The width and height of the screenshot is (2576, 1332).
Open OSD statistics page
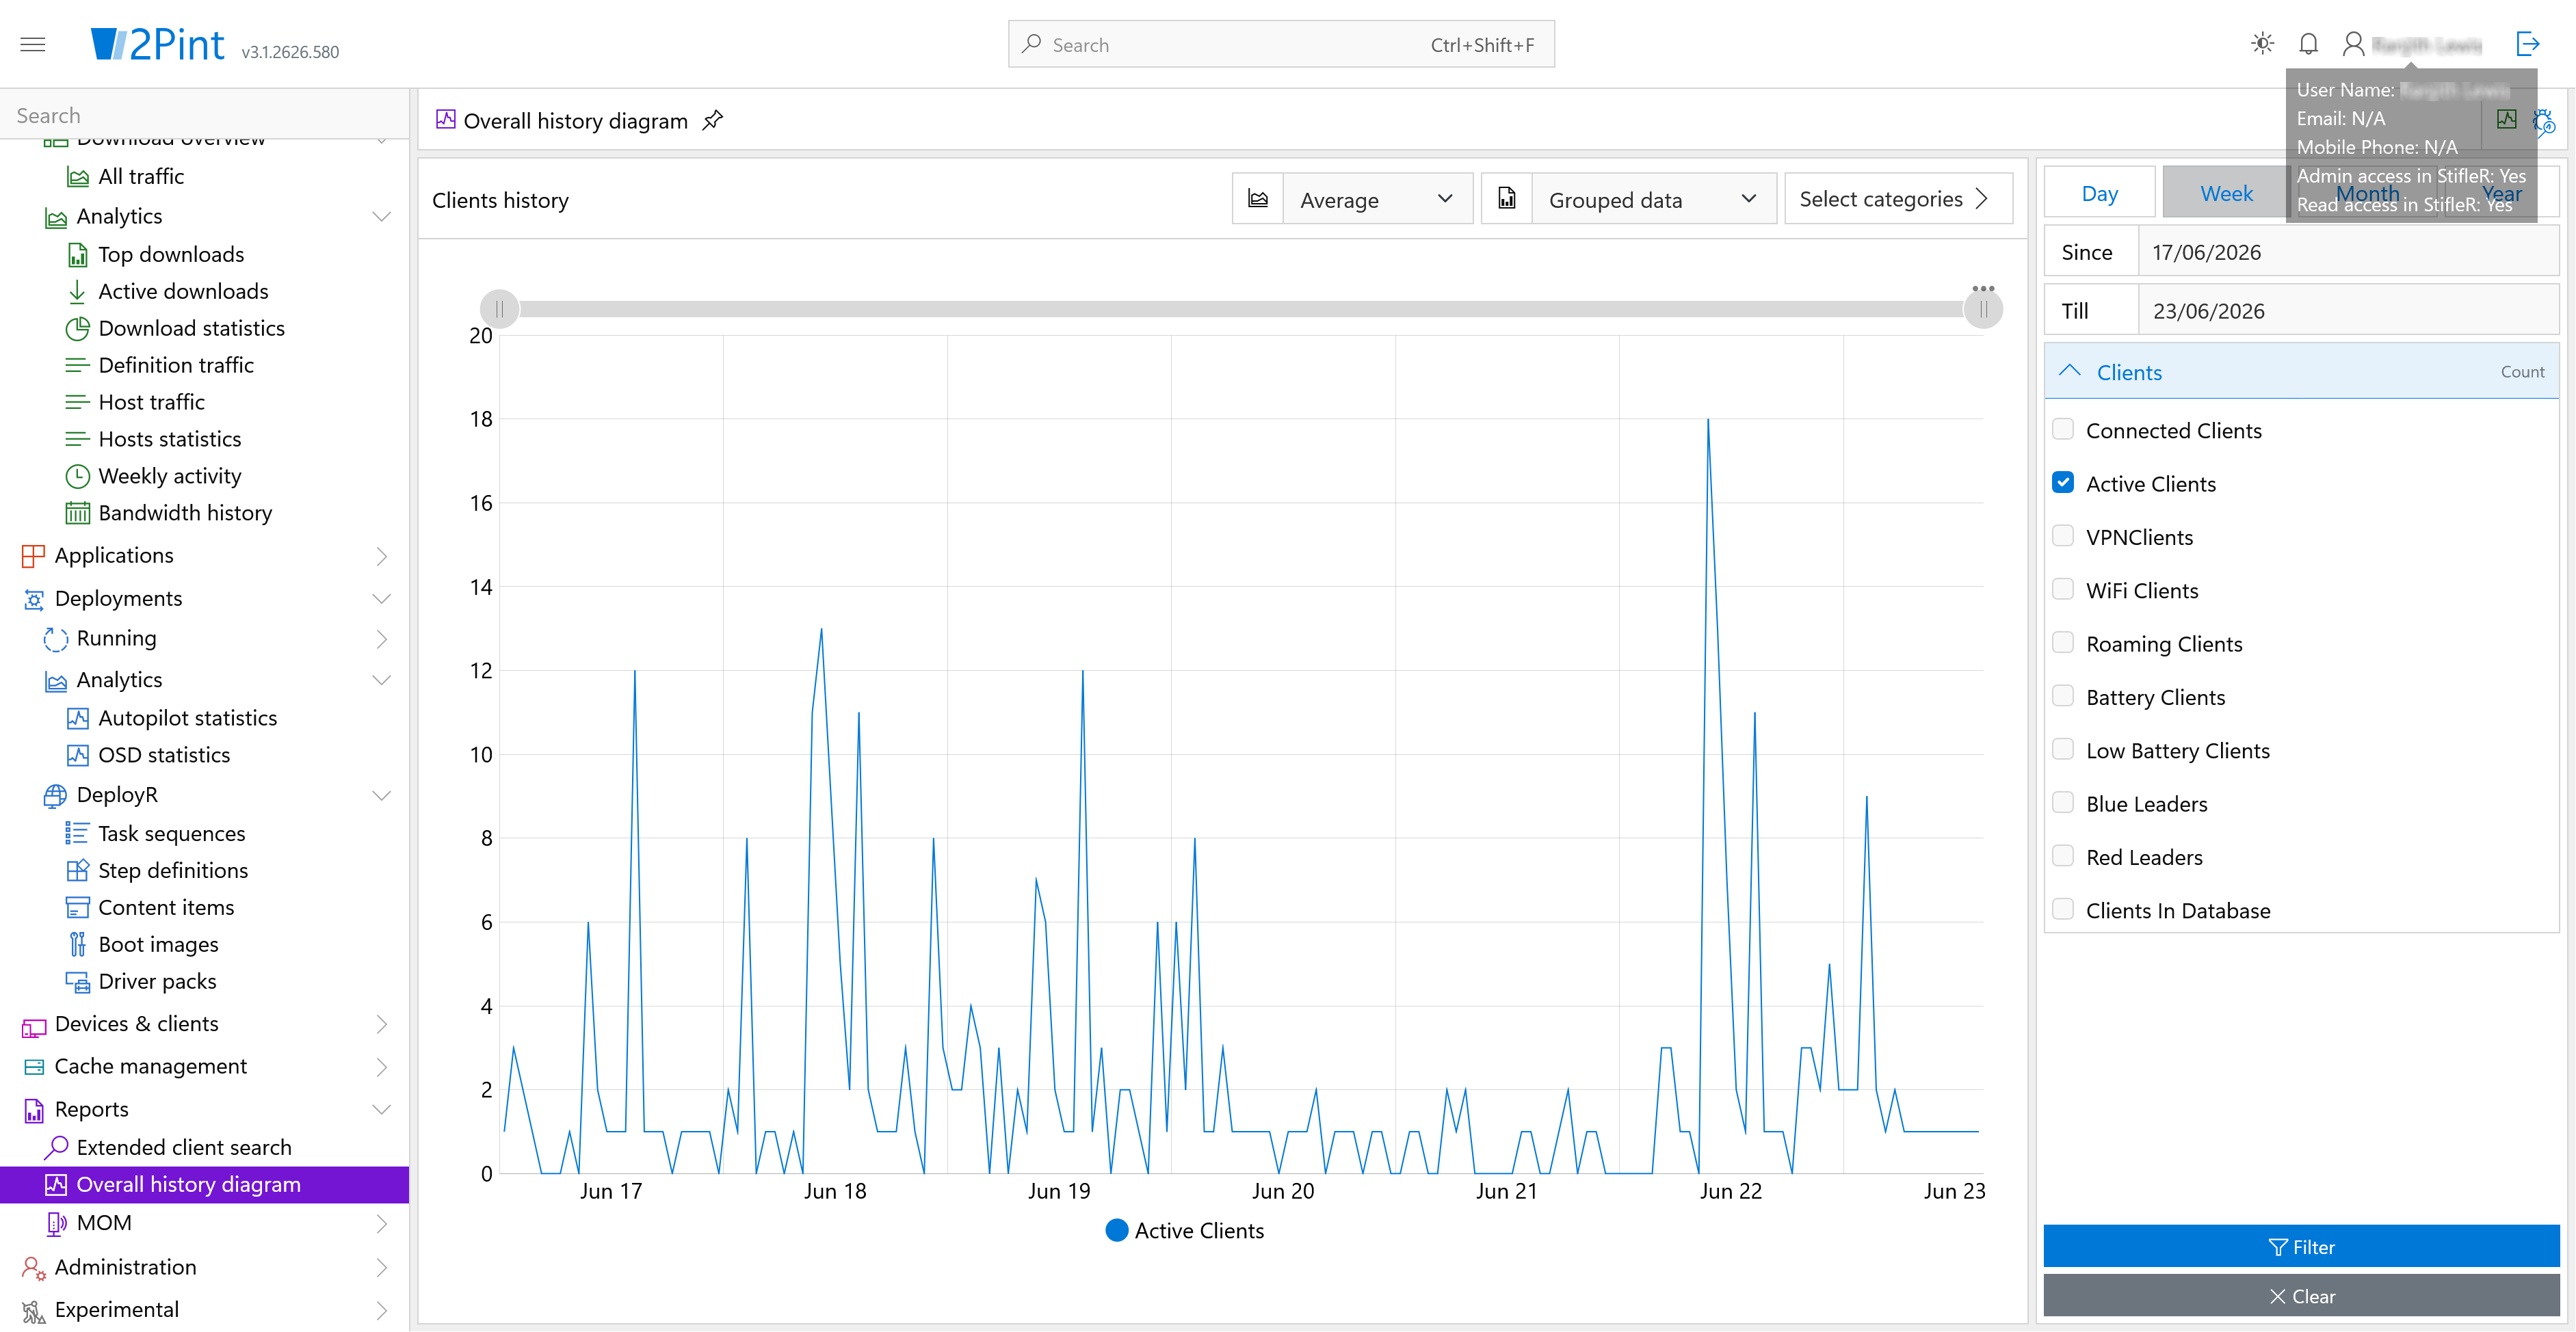tap(164, 755)
